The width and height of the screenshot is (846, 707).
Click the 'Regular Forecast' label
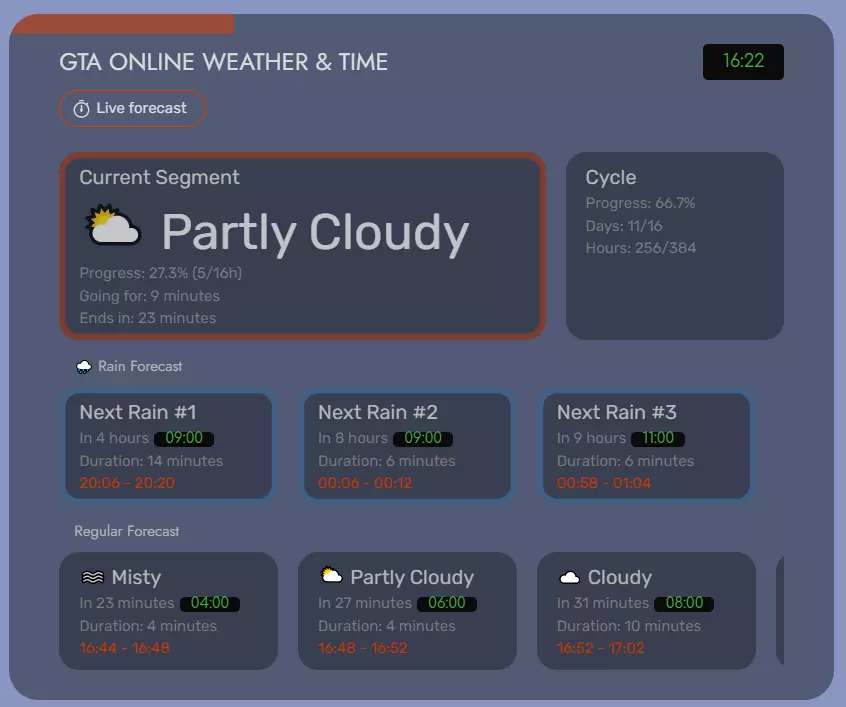[127, 531]
